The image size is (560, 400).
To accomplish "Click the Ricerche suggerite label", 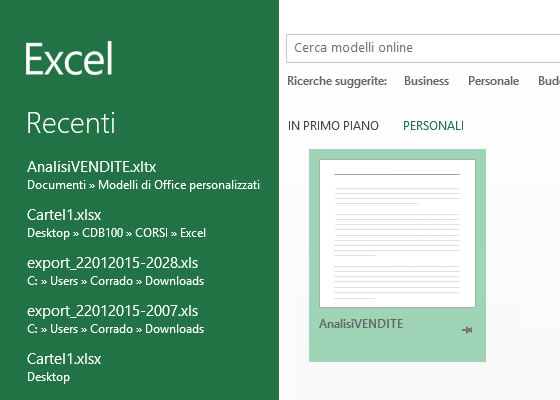I will coord(337,81).
